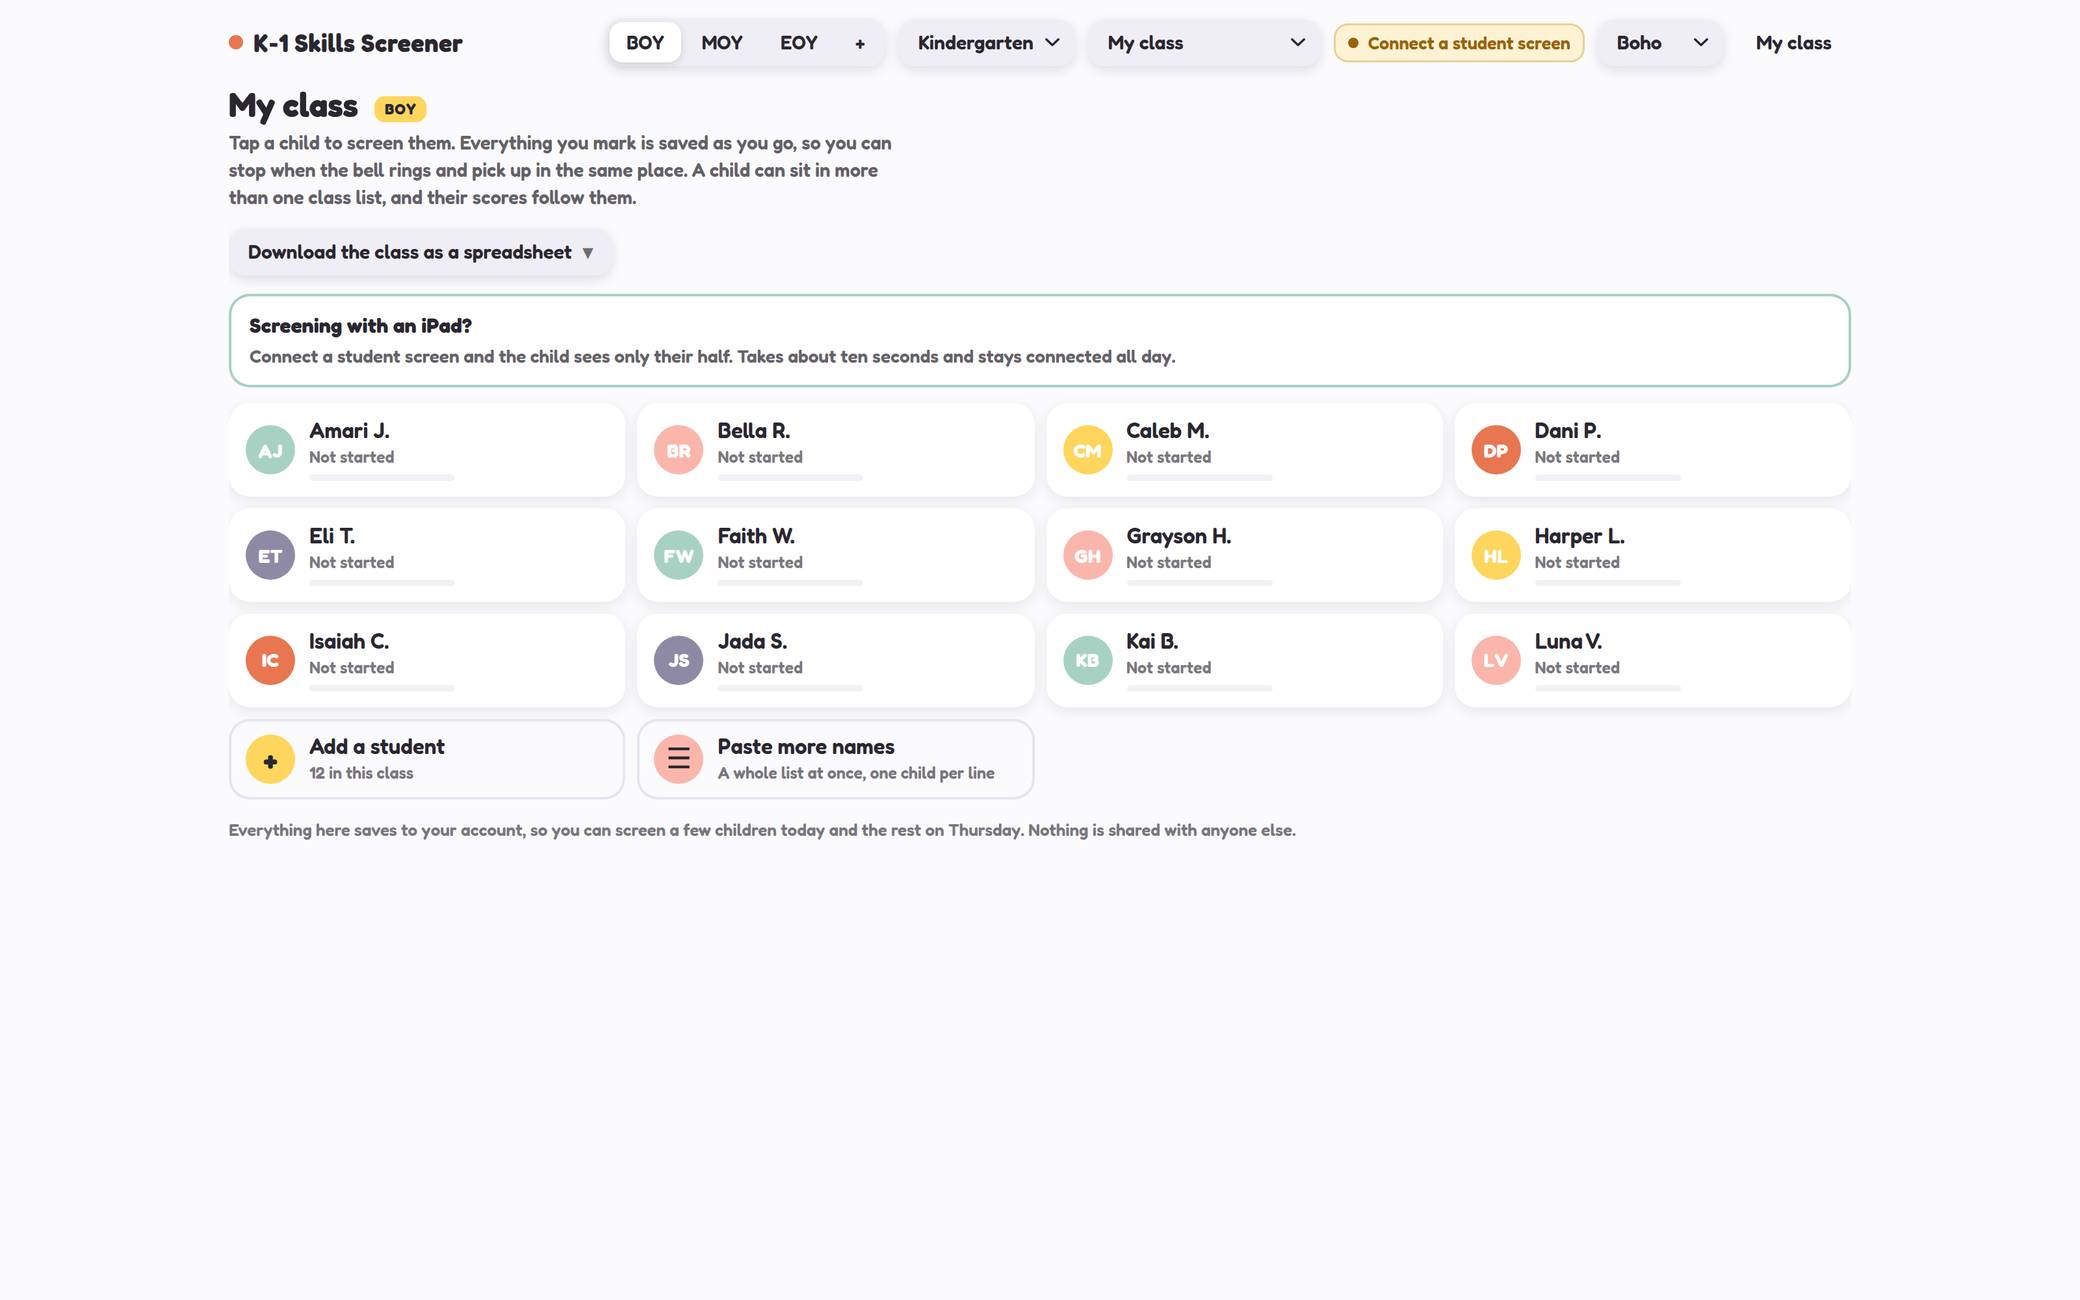Click the Screening with an iPad banner
Viewport: 2080px width, 1300px height.
point(1039,340)
